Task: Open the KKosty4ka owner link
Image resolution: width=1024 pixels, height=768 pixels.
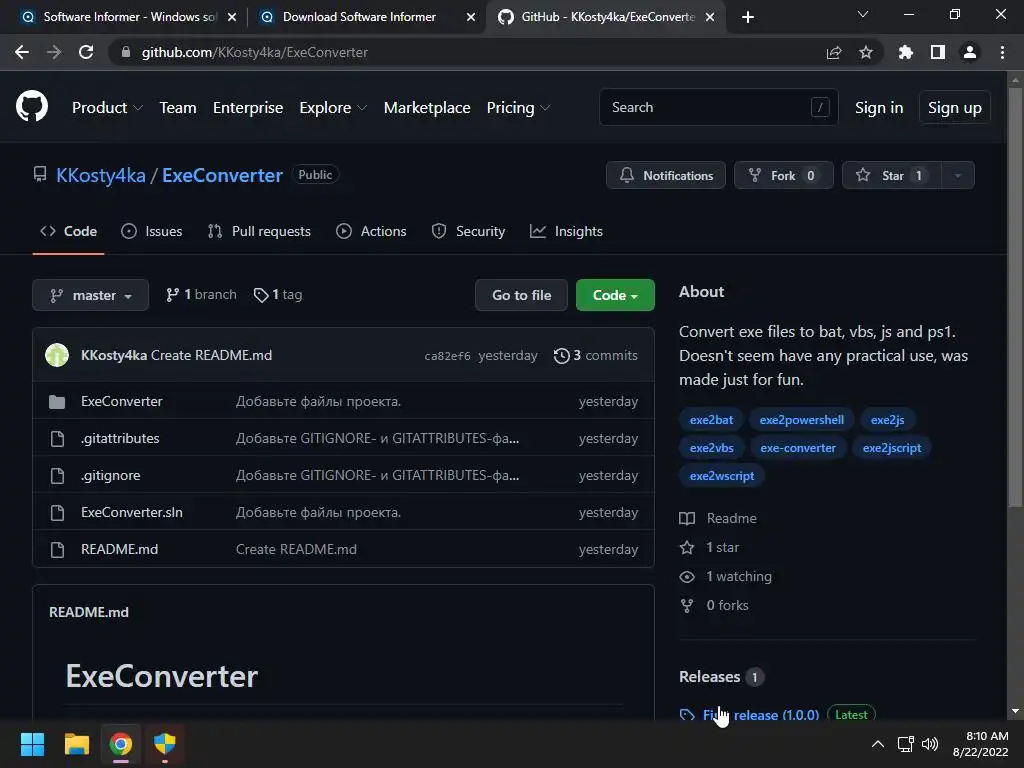Action: tap(101, 175)
